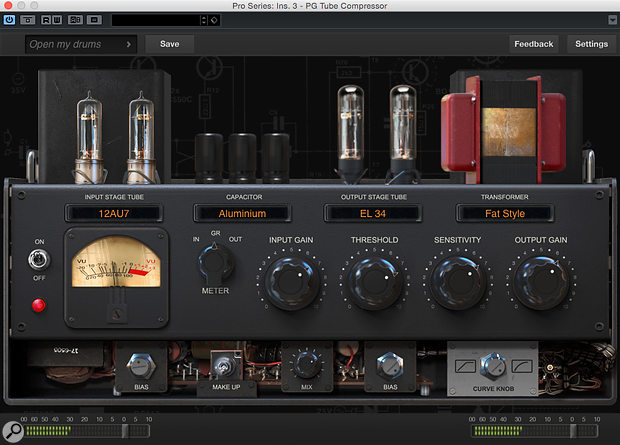The width and height of the screenshot is (620, 445).
Task: Select the soft-knee curve icon right of the CURVE KNOB
Action: pyautogui.click(x=522, y=366)
